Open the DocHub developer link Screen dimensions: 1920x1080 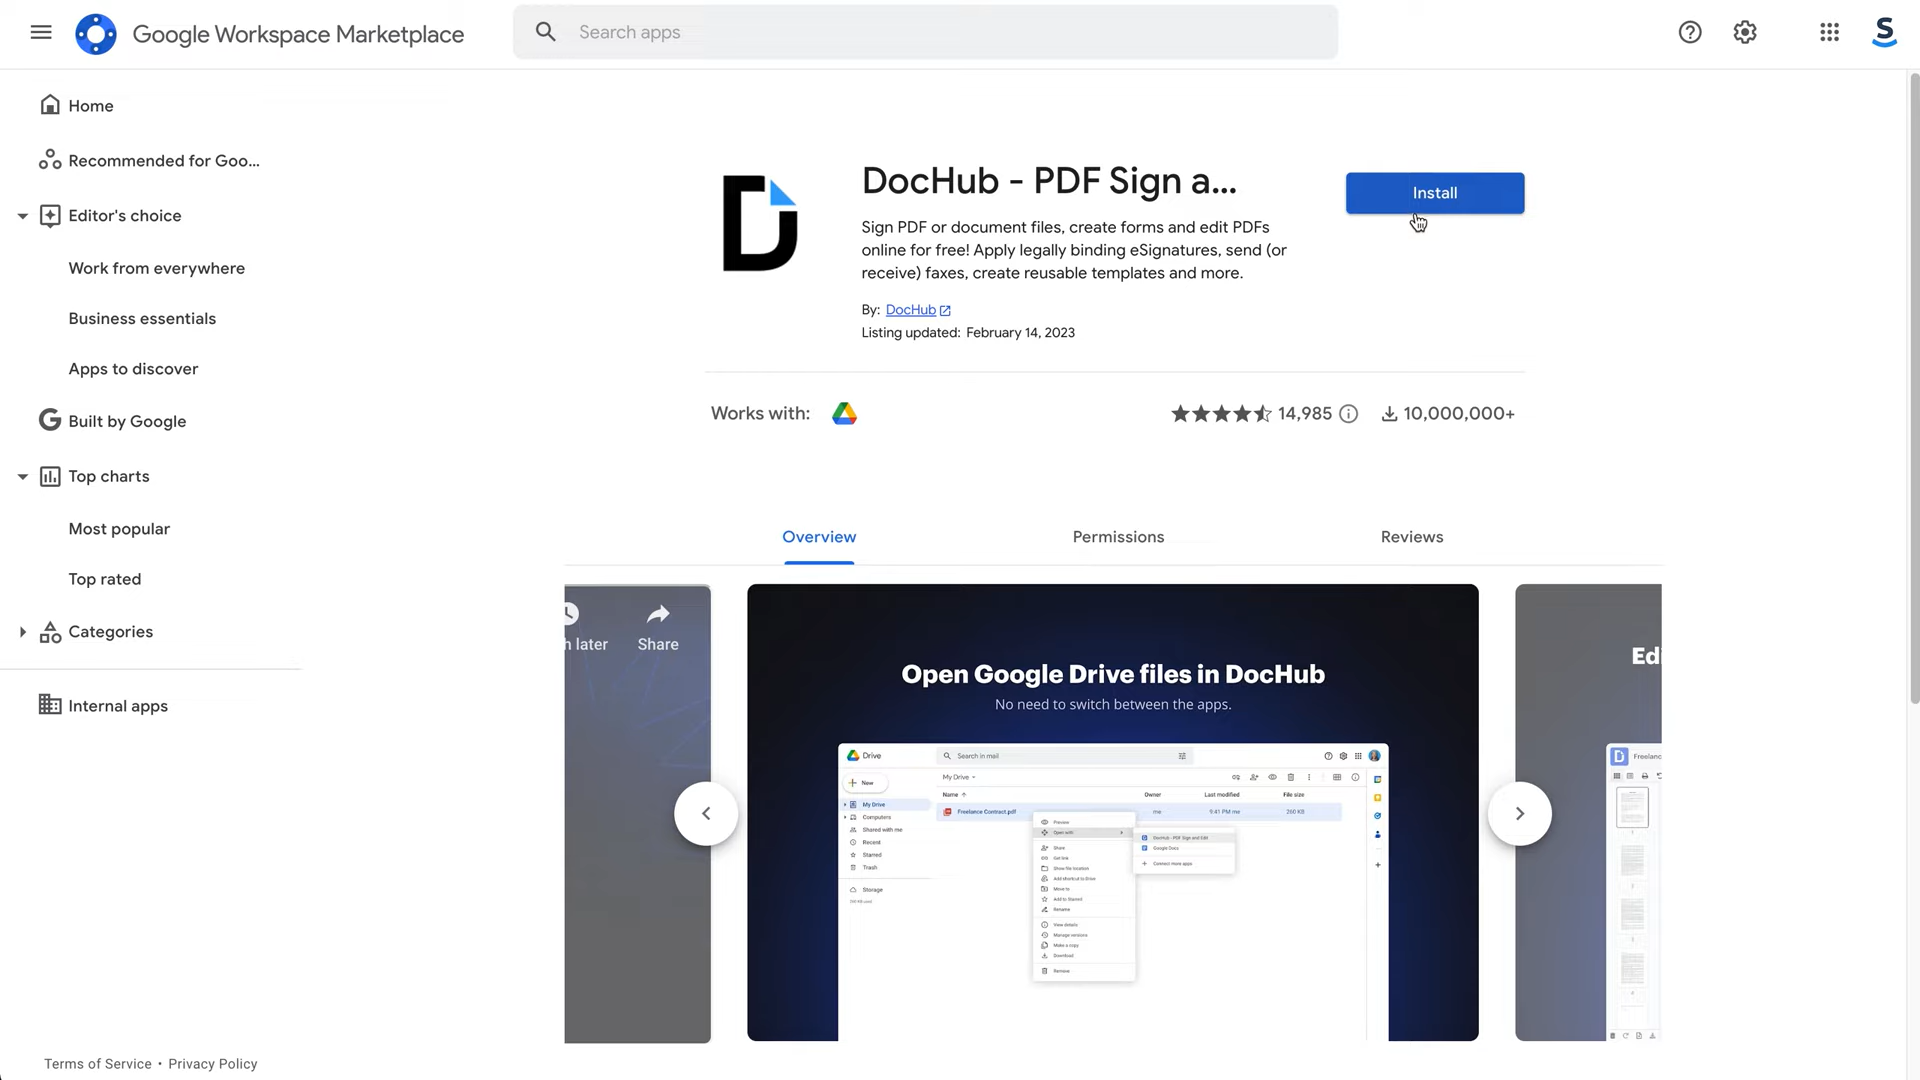coord(910,310)
